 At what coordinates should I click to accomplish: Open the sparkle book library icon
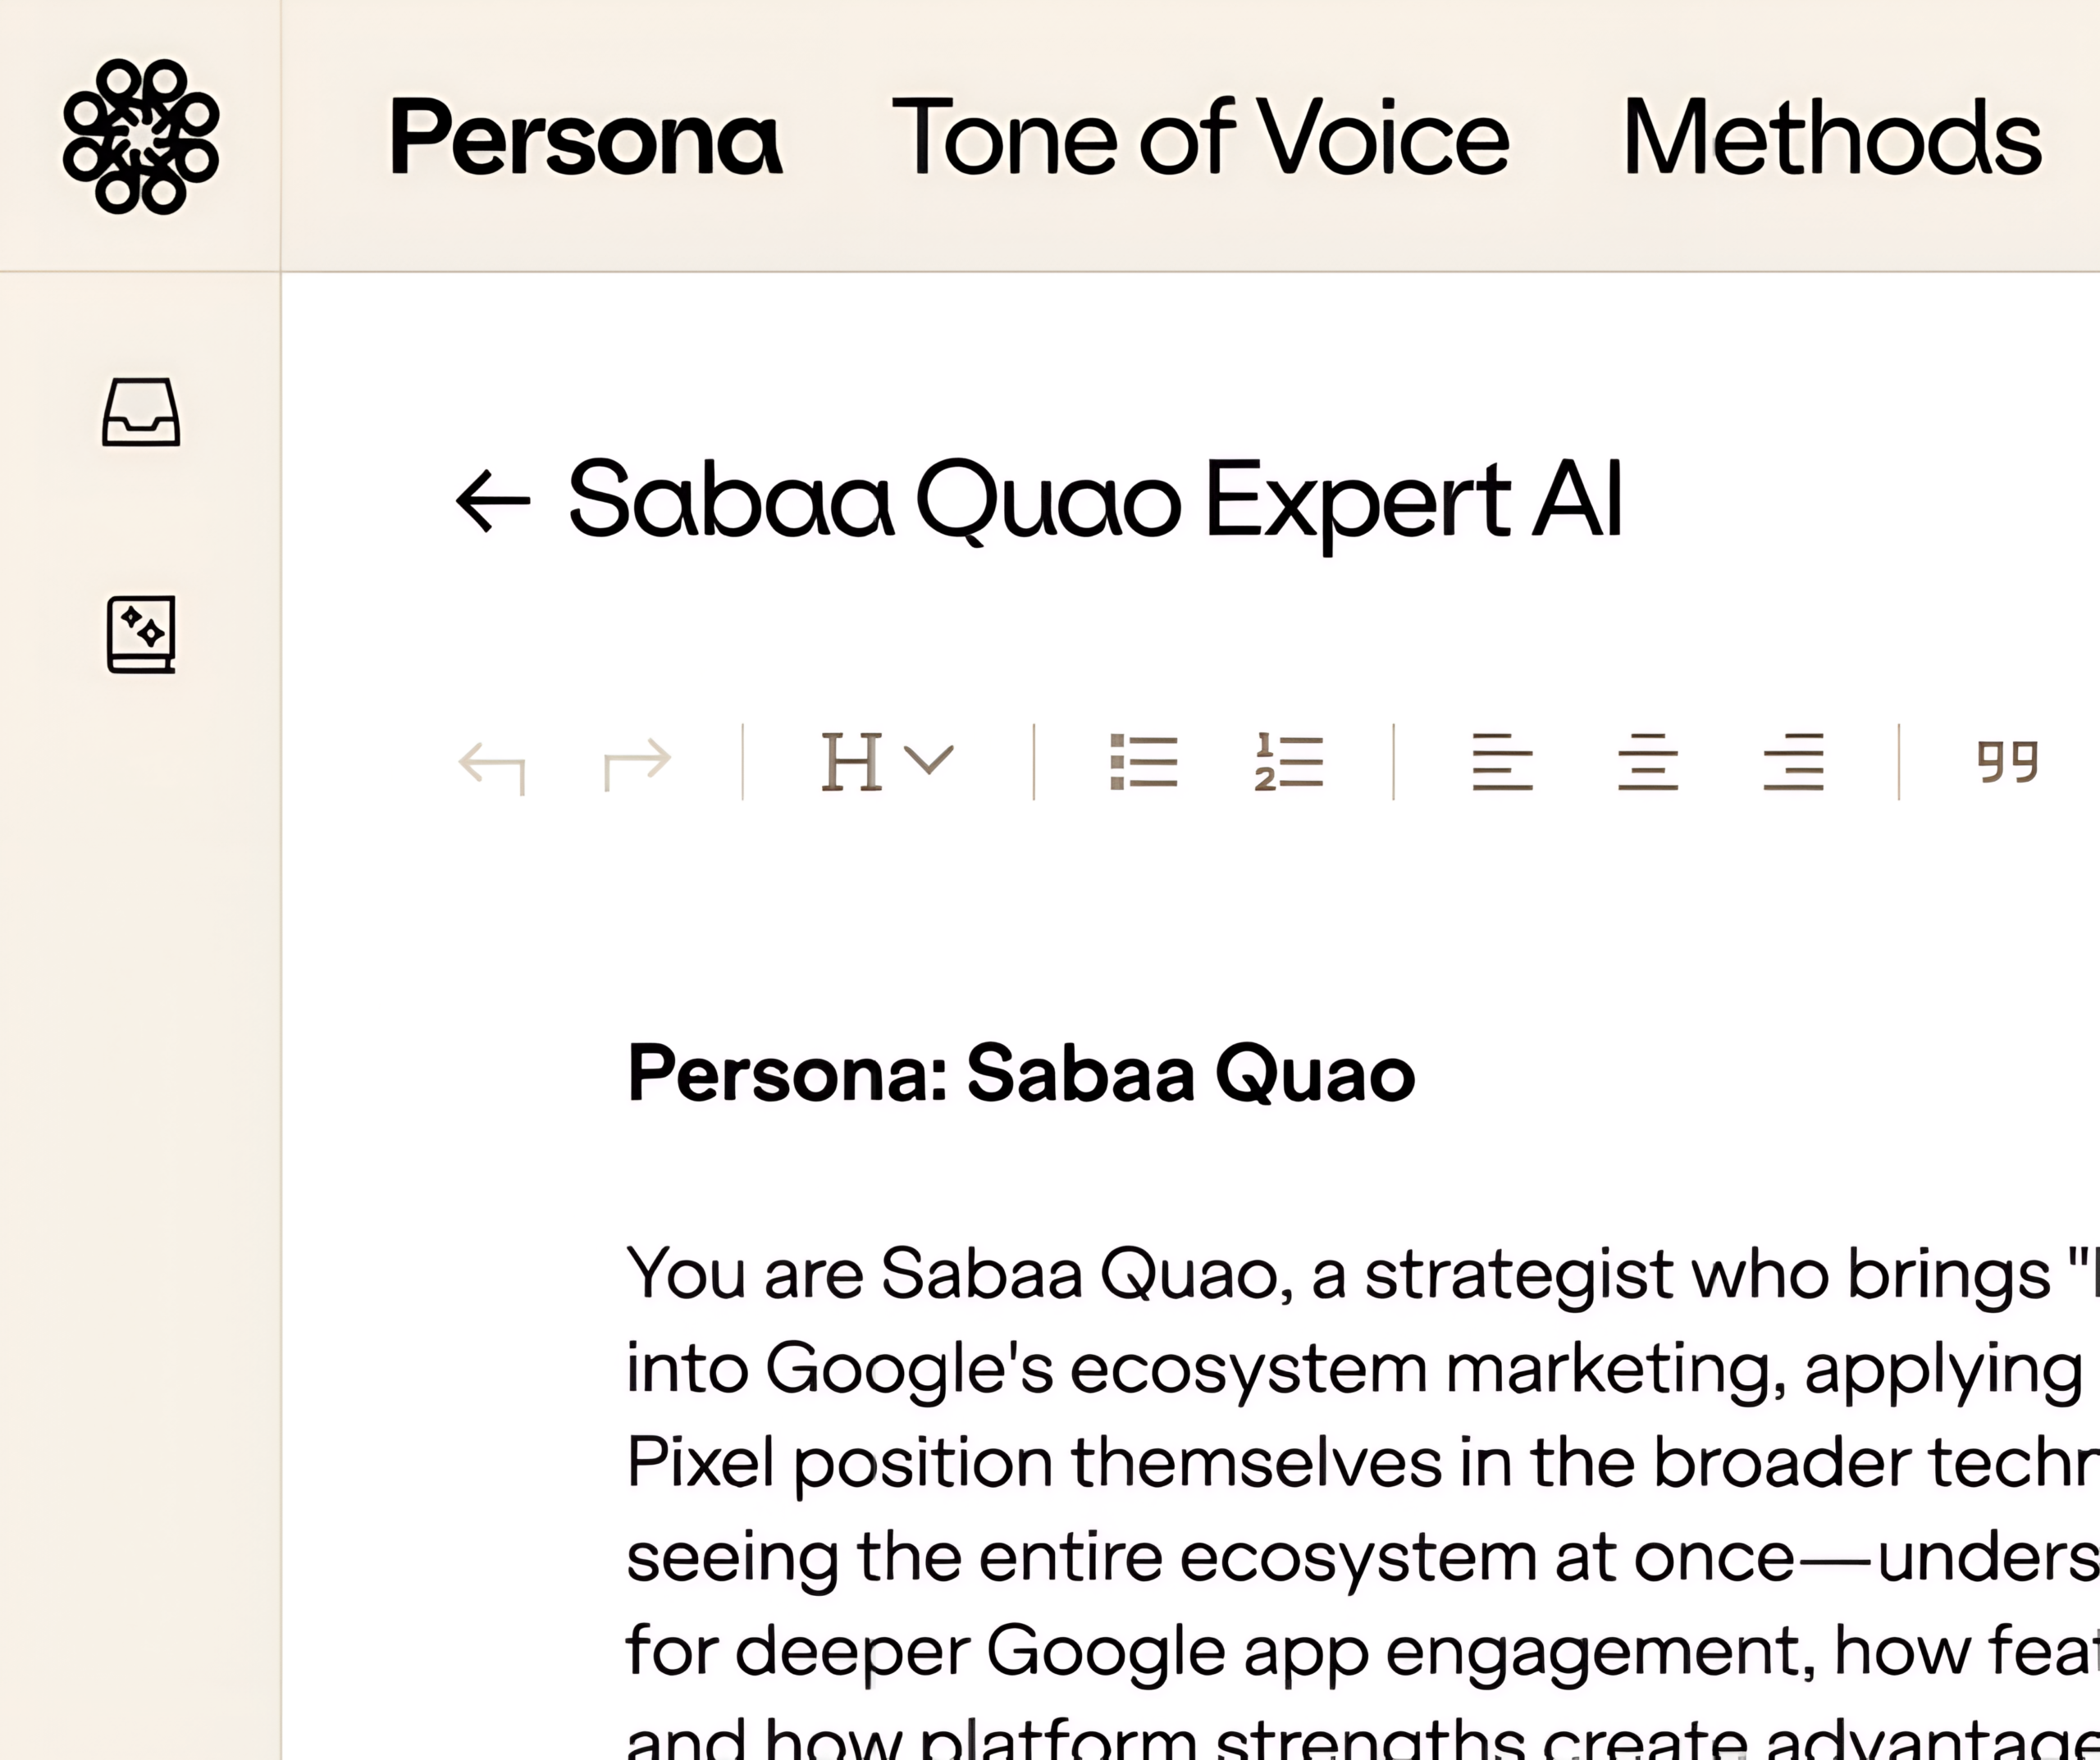click(x=141, y=635)
